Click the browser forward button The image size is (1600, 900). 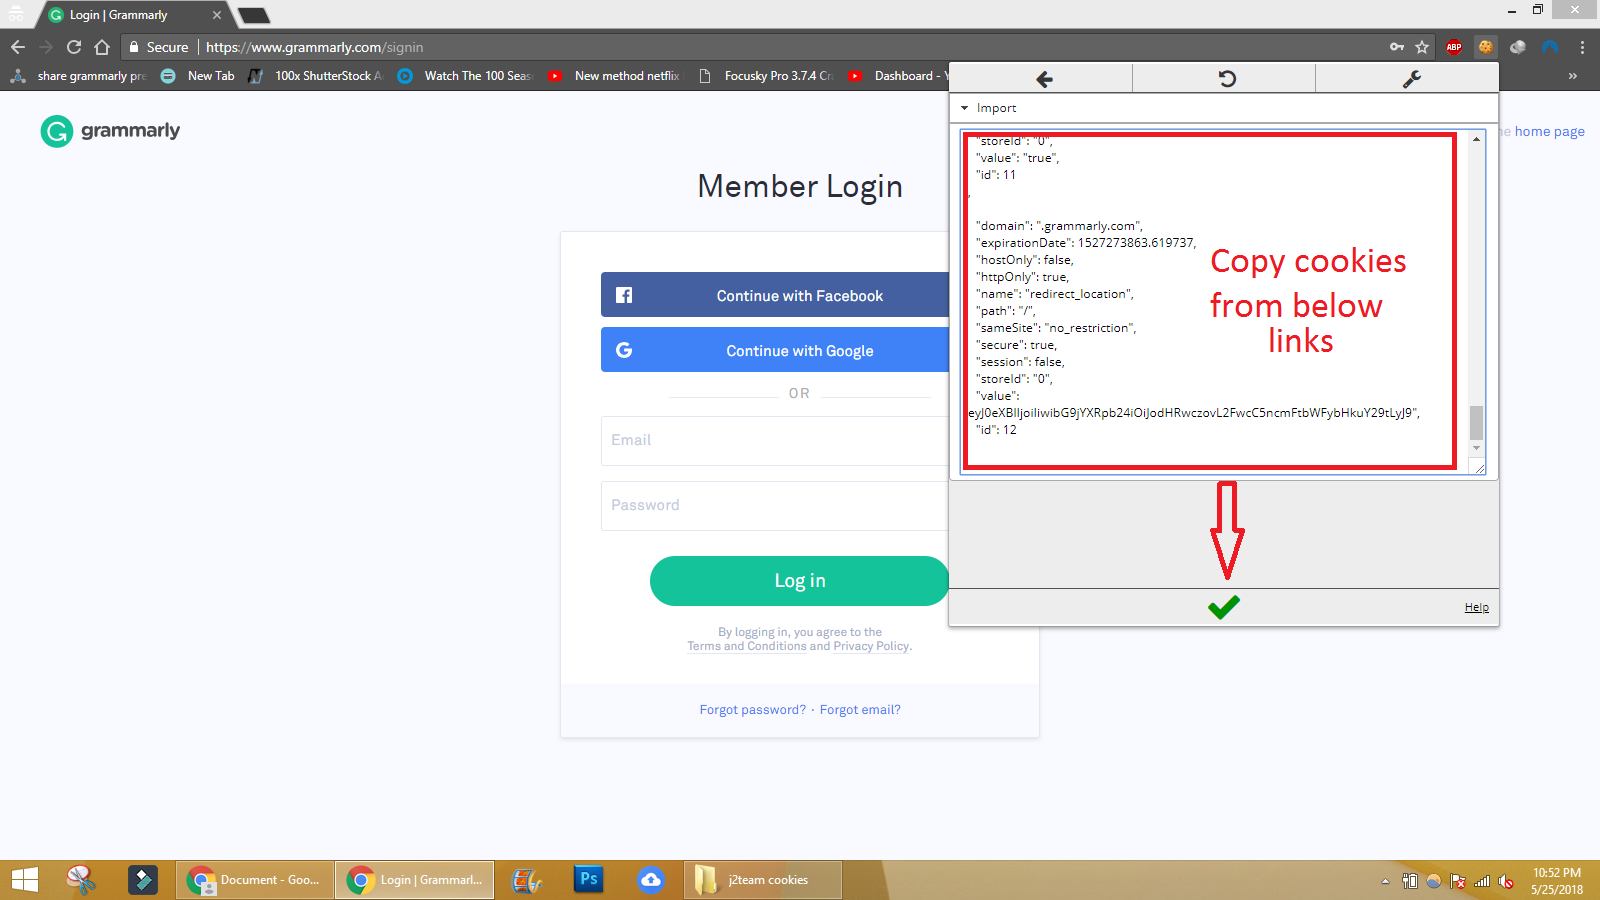click(46, 47)
